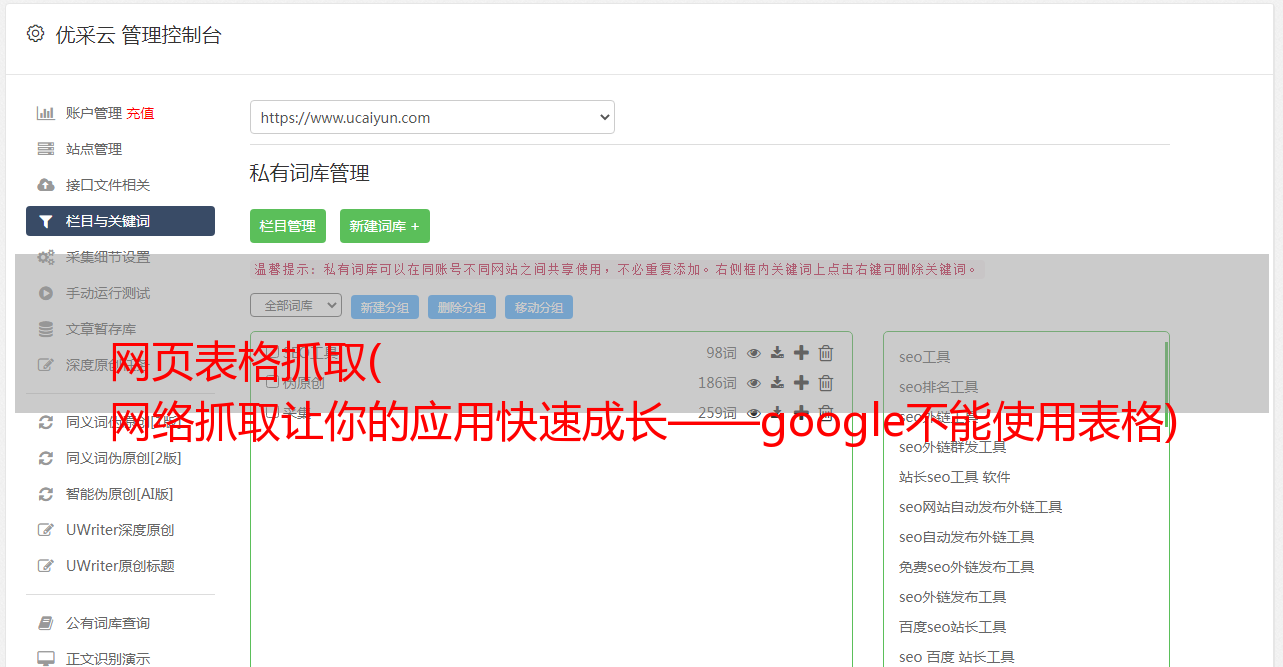Delete the 98词 library with trash icon
The height and width of the screenshot is (667, 1283).
coord(826,353)
